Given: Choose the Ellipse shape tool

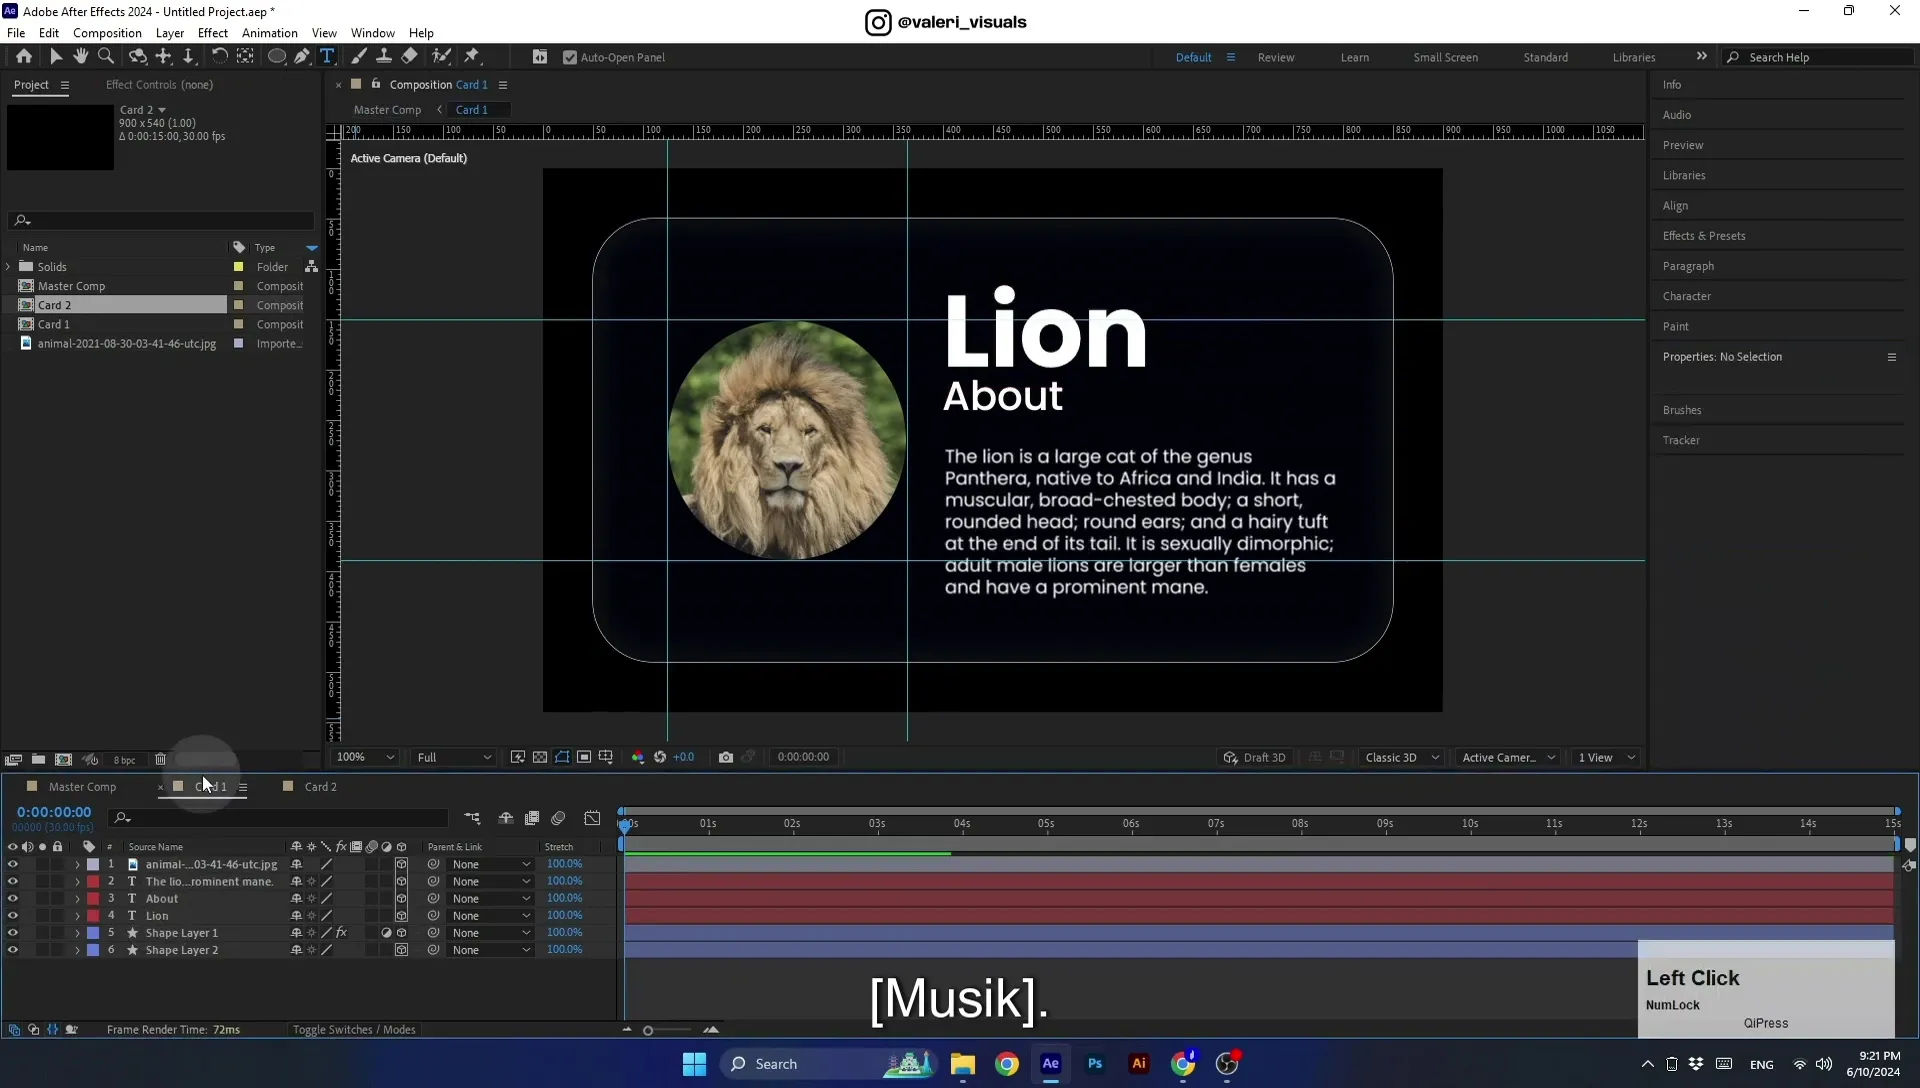Looking at the screenshot, I should click(277, 57).
